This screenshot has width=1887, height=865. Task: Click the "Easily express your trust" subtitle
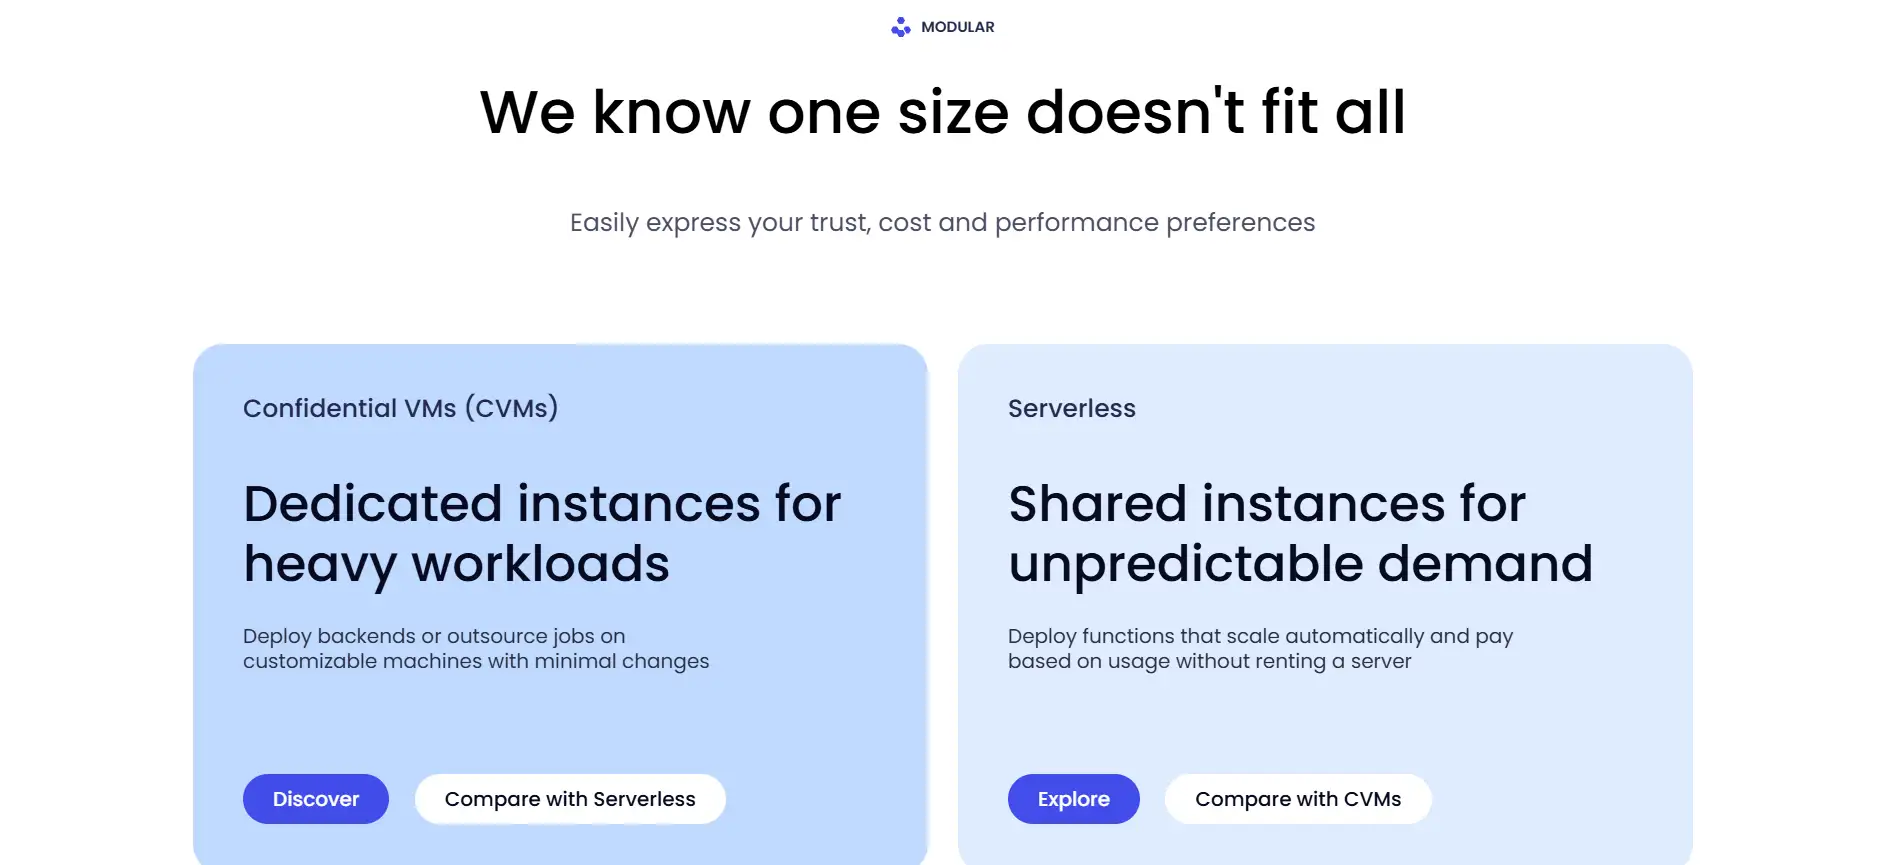coord(942,222)
